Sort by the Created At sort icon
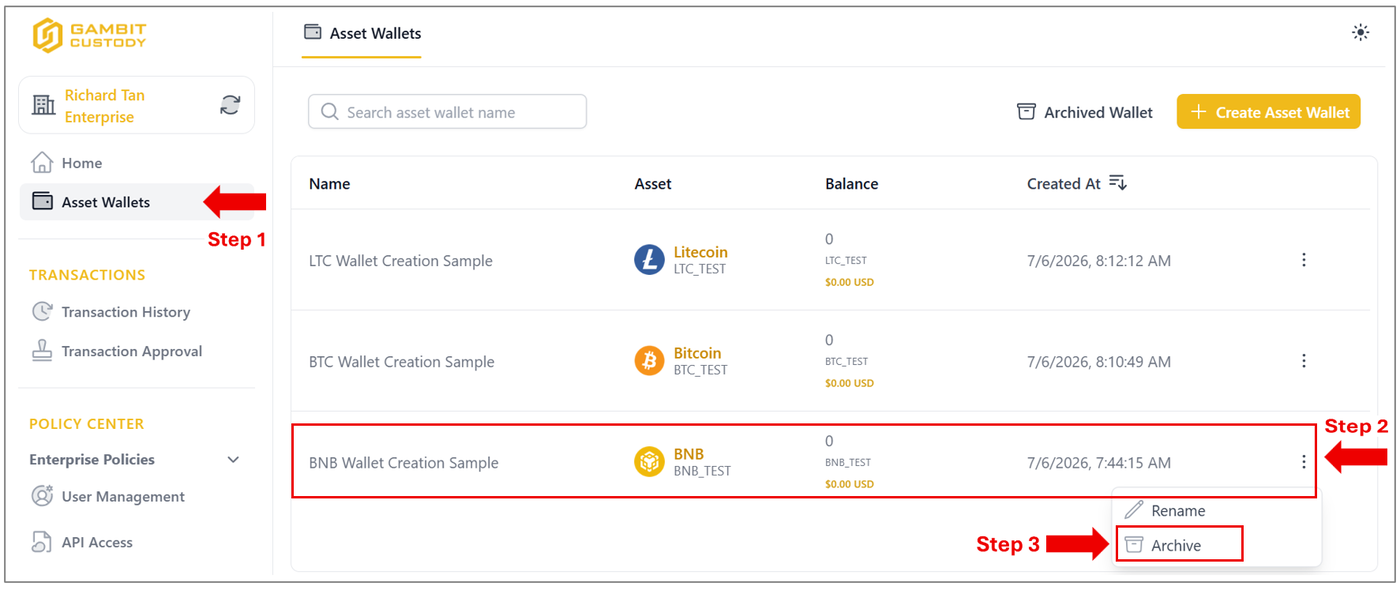Image resolution: width=1400 pixels, height=594 pixels. point(1118,183)
